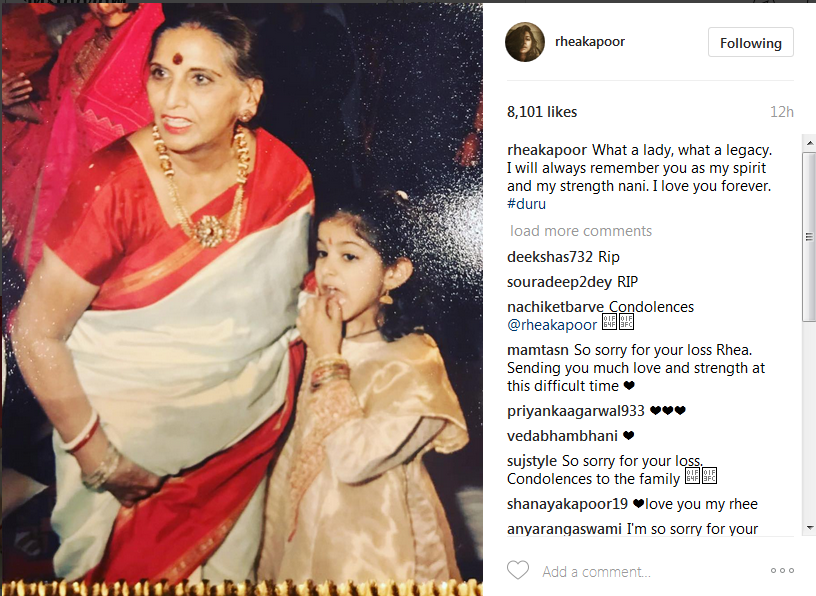This screenshot has height=596, width=816.
Task: Click the rheakapoor username in header
Action: pyautogui.click(x=590, y=42)
